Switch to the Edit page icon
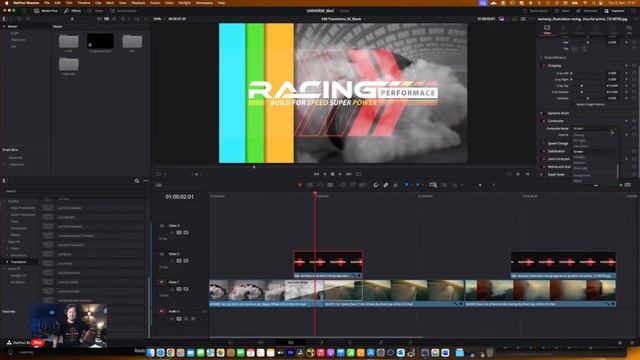Image resolution: width=640 pixels, height=360 pixels. 291,342
